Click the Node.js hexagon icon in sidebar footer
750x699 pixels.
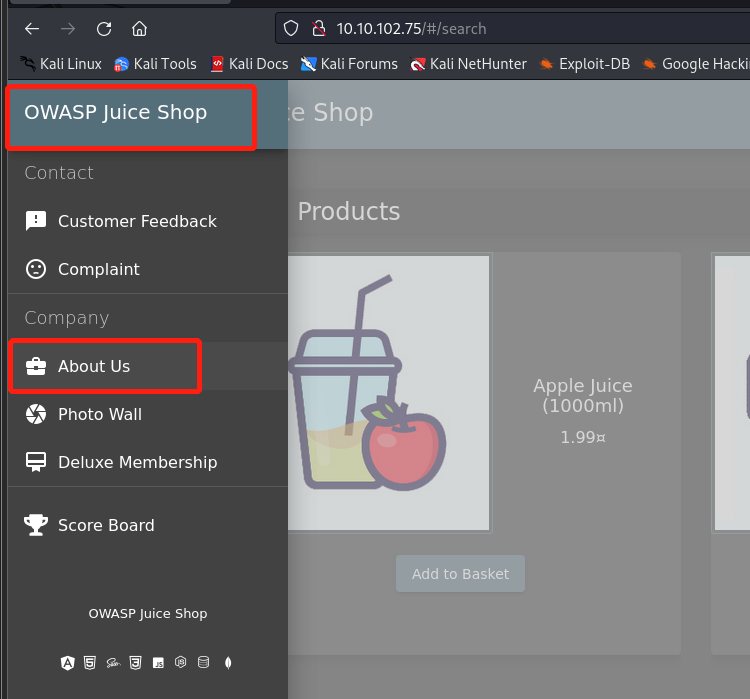181,662
